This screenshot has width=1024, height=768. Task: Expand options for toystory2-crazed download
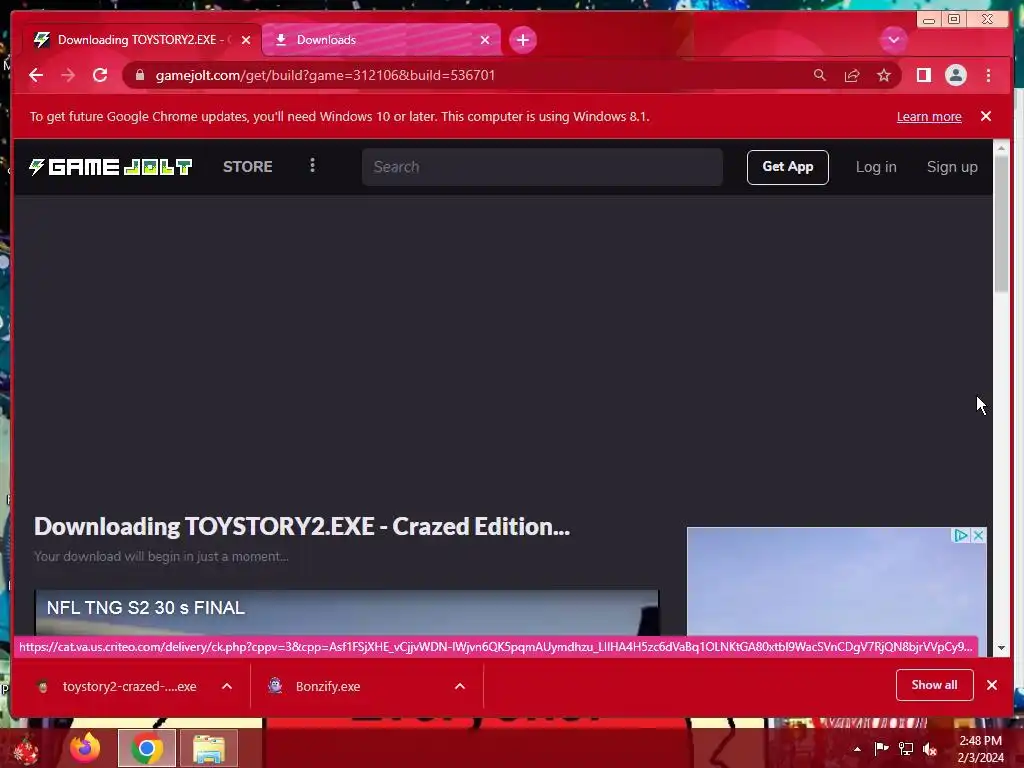(x=227, y=686)
